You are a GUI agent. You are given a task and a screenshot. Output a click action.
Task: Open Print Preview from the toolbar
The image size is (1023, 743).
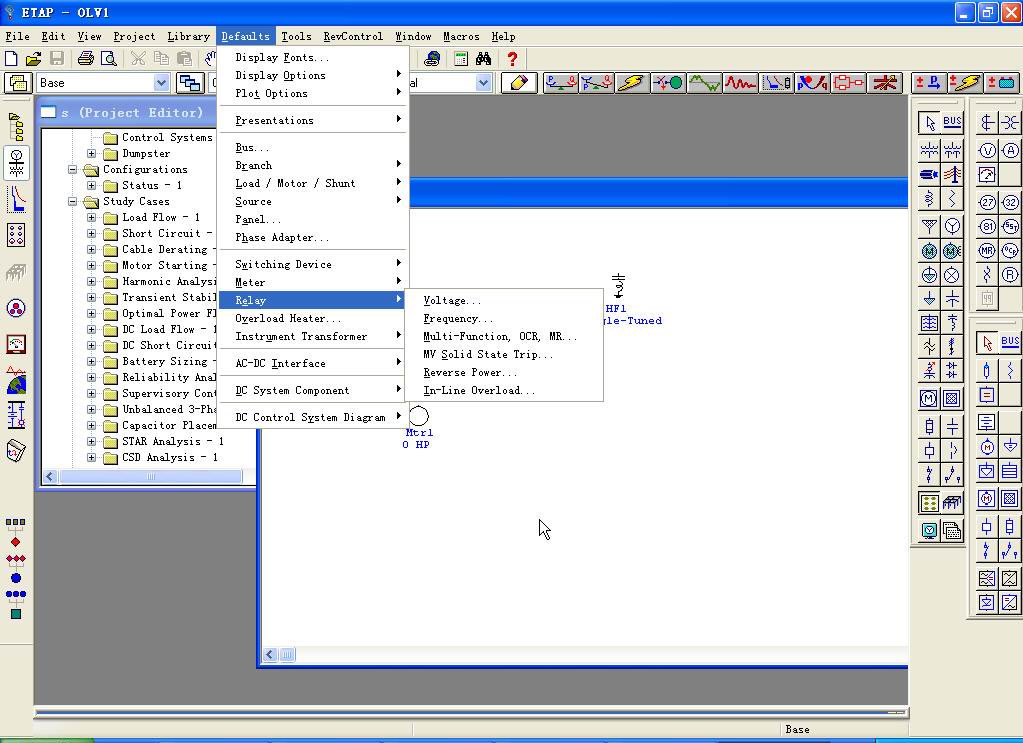point(108,59)
